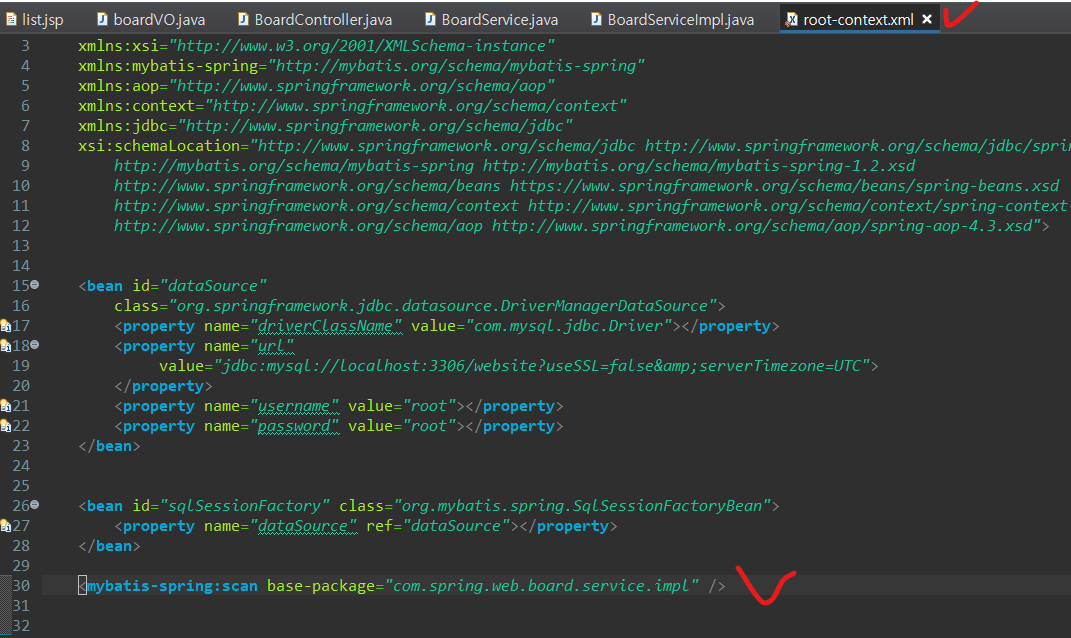This screenshot has width=1071, height=638.
Task: Click the "com.mysql.jdbc.Driver" value
Action: click(569, 325)
